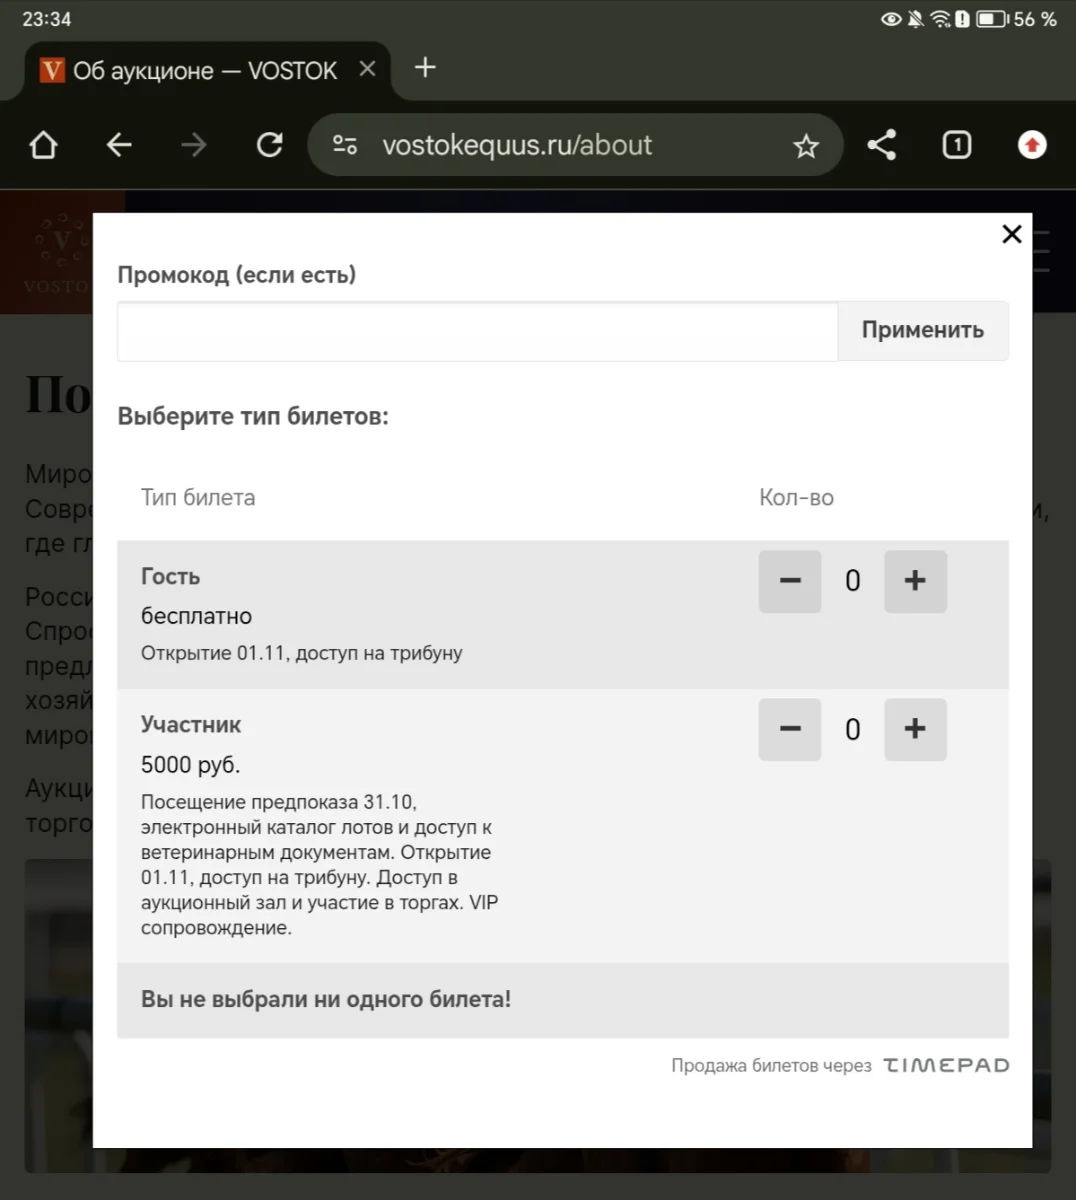Click the 'Кол-во' column header
Viewport: 1076px width, 1200px height.
click(x=796, y=497)
